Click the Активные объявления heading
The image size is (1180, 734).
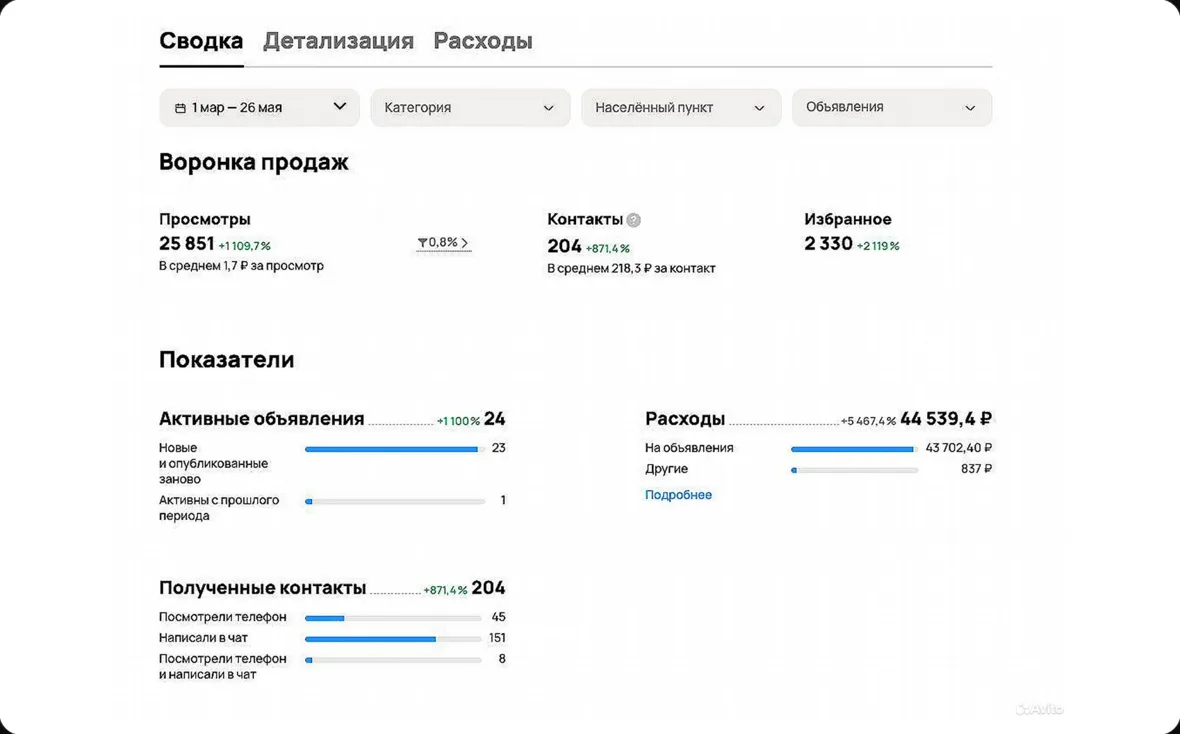261,419
